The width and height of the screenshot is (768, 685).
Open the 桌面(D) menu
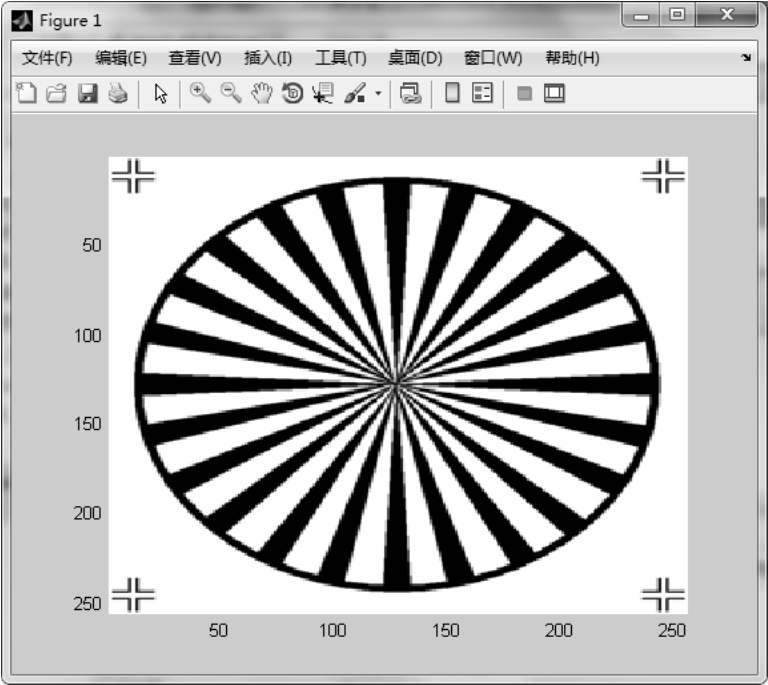click(415, 58)
